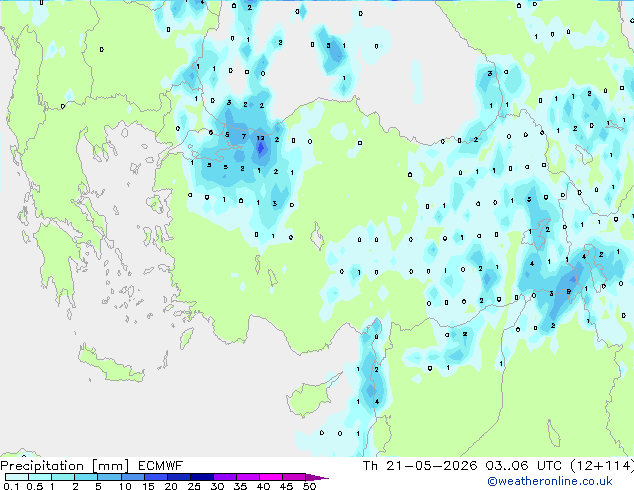Click the 'ECMWF' model label
Image resolution: width=634 pixels, height=490 pixels.
pyautogui.click(x=161, y=466)
